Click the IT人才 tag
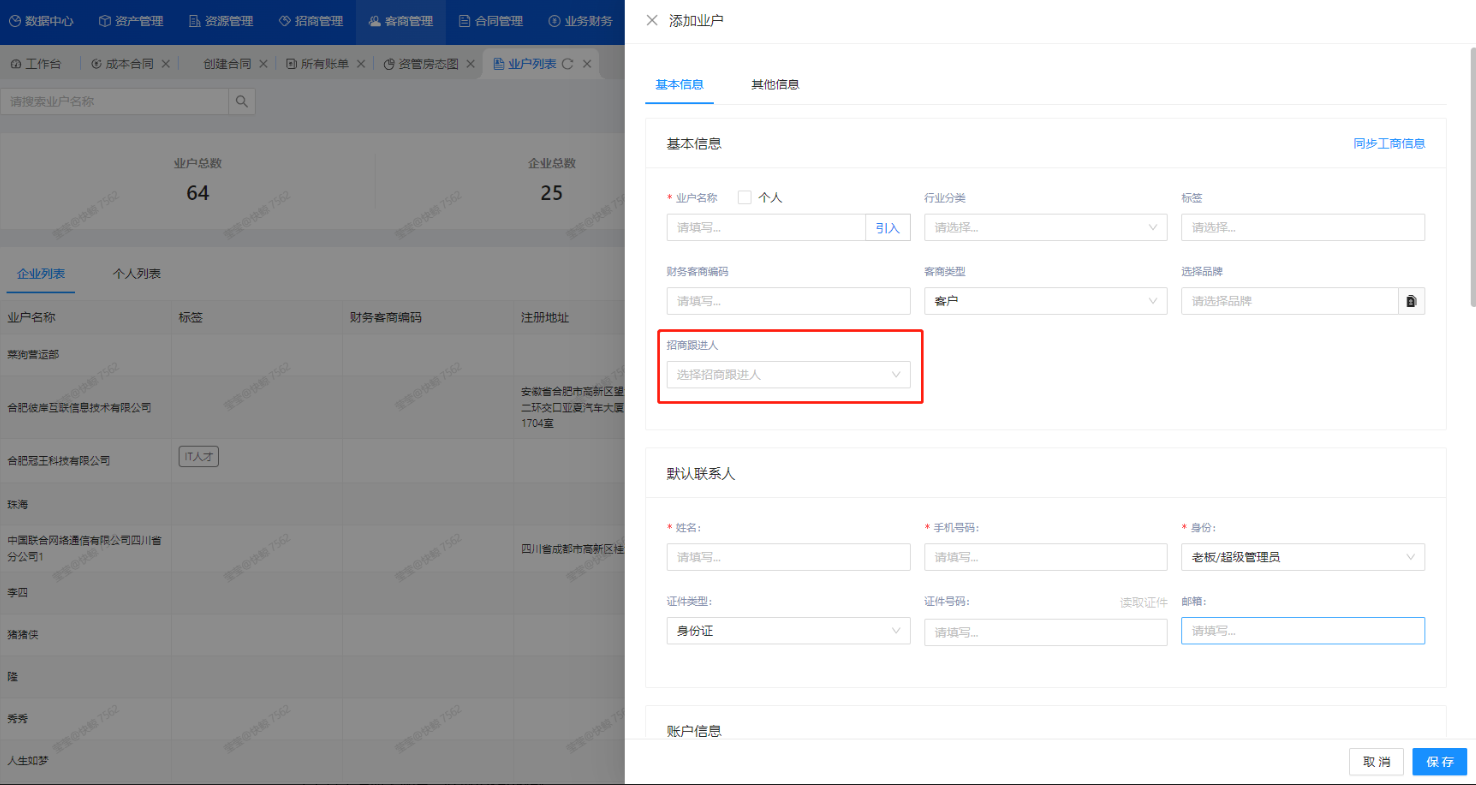Image resolution: width=1476 pixels, height=785 pixels. point(199,457)
